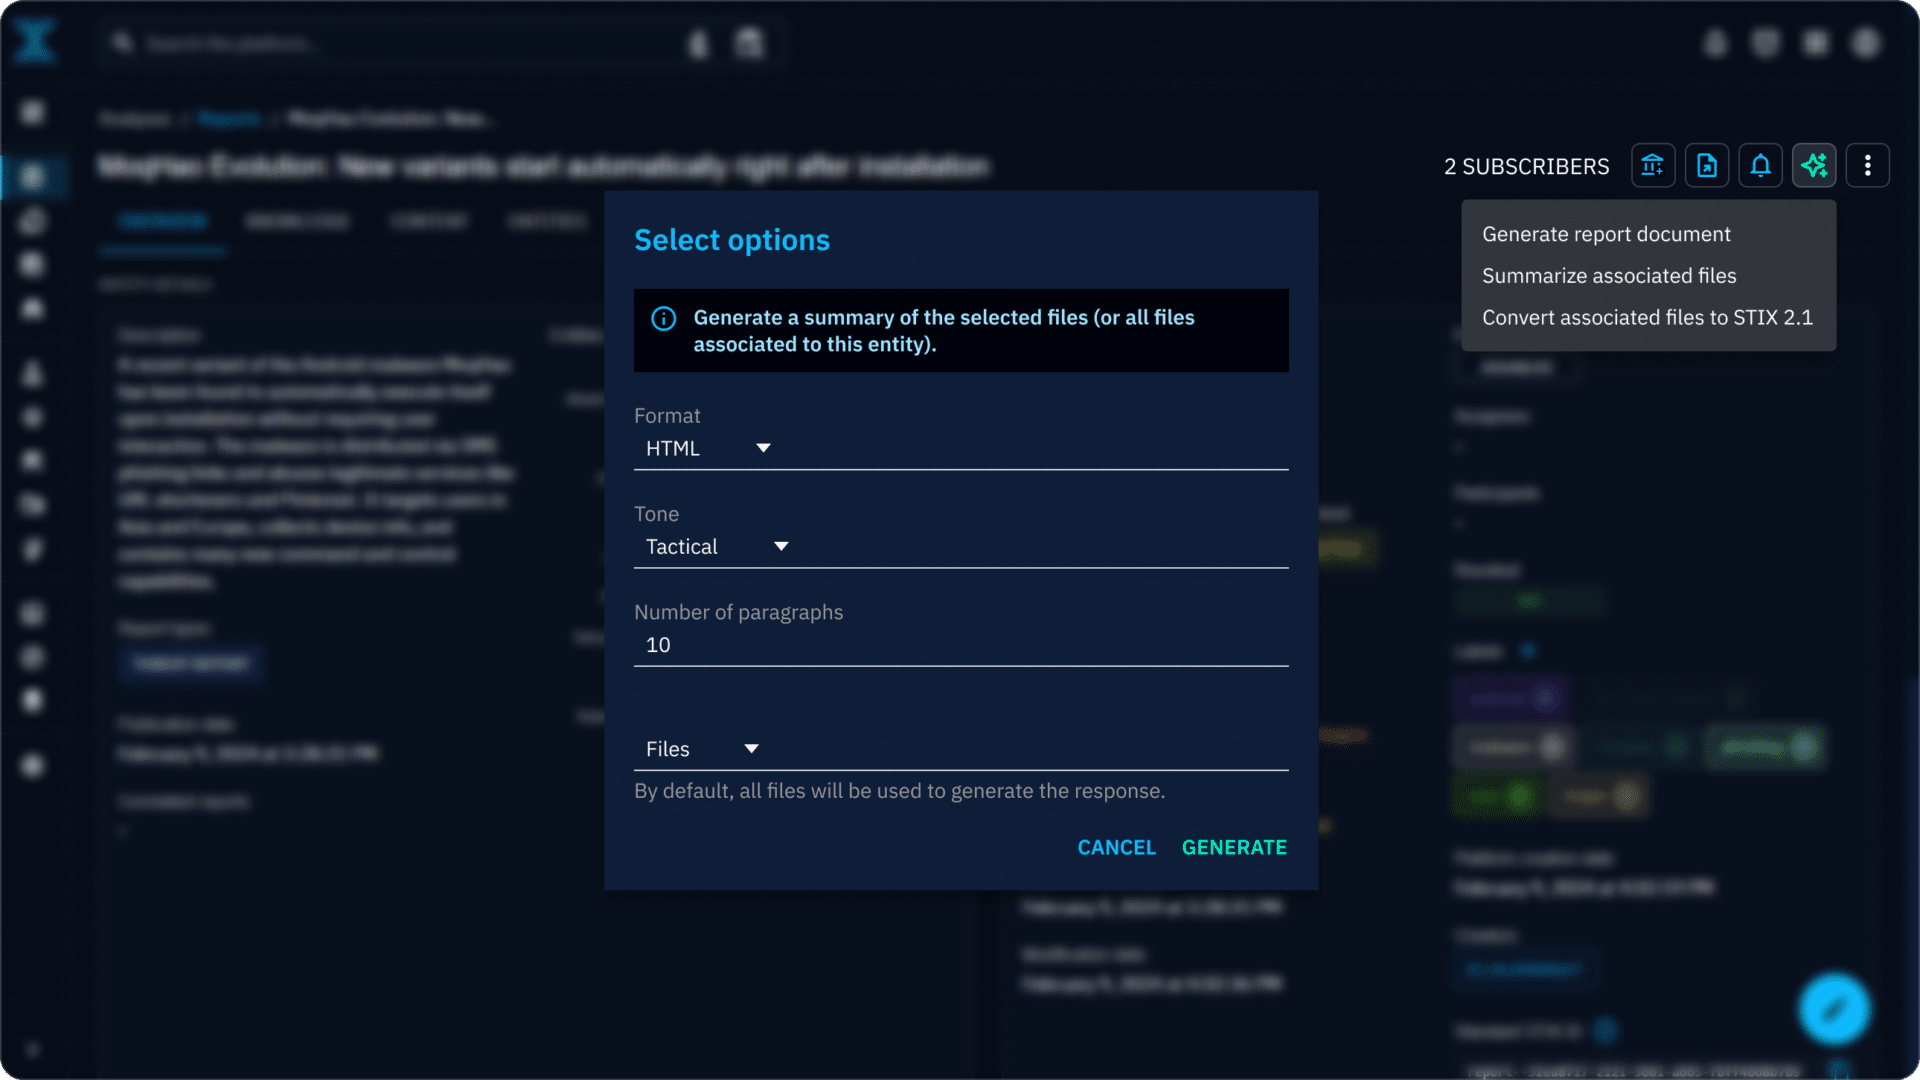
Task: Focus the platform search bar
Action: point(400,43)
